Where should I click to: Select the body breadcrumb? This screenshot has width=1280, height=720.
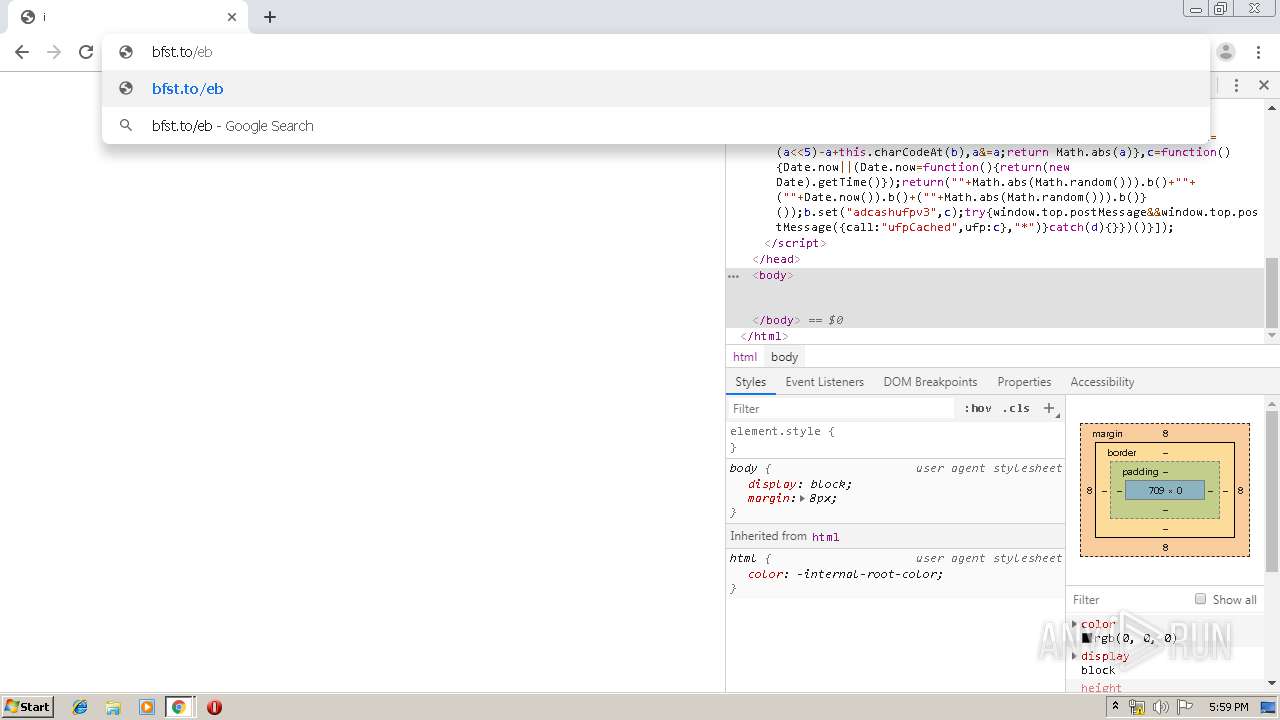(785, 357)
